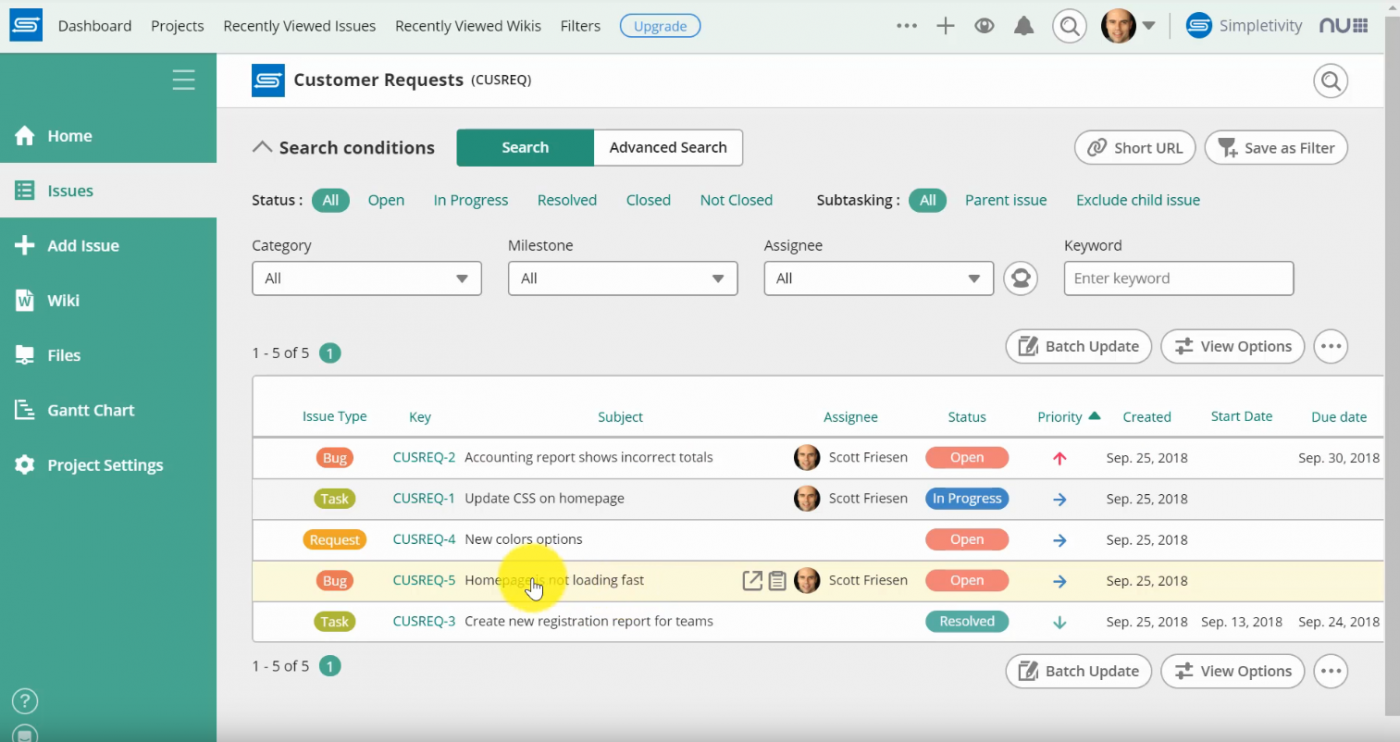Open CUSREQ-5 in new window icon
The width and height of the screenshot is (1400, 742).
tap(752, 580)
